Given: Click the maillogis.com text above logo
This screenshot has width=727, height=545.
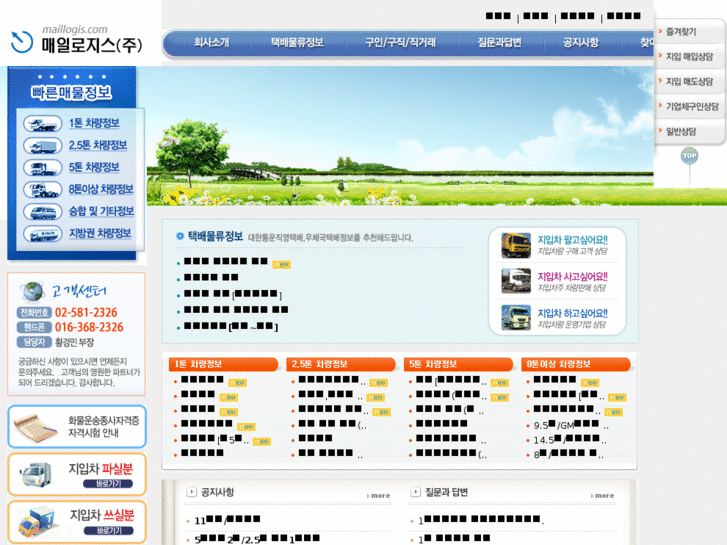Looking at the screenshot, I should (74, 29).
